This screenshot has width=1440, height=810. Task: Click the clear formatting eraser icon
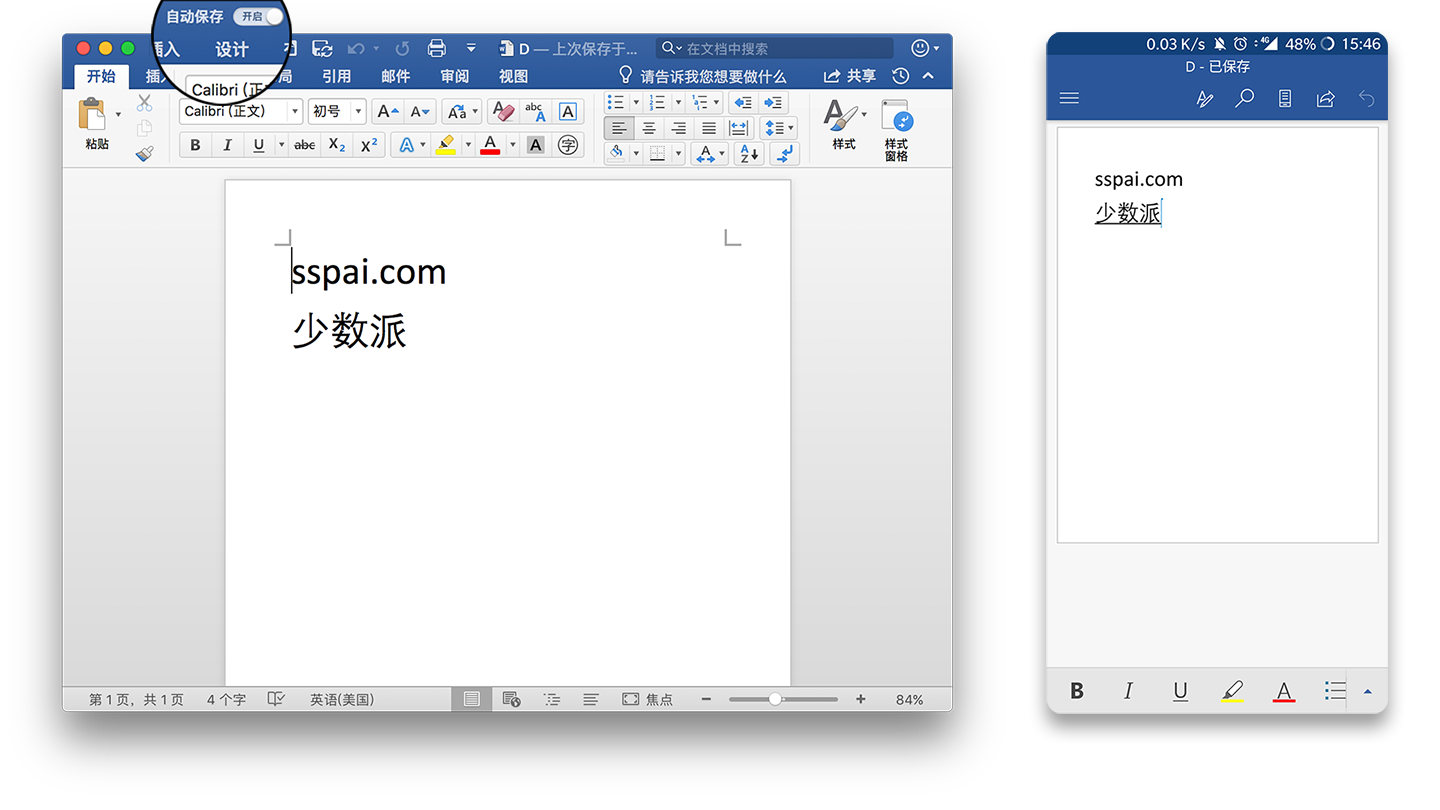click(x=503, y=111)
